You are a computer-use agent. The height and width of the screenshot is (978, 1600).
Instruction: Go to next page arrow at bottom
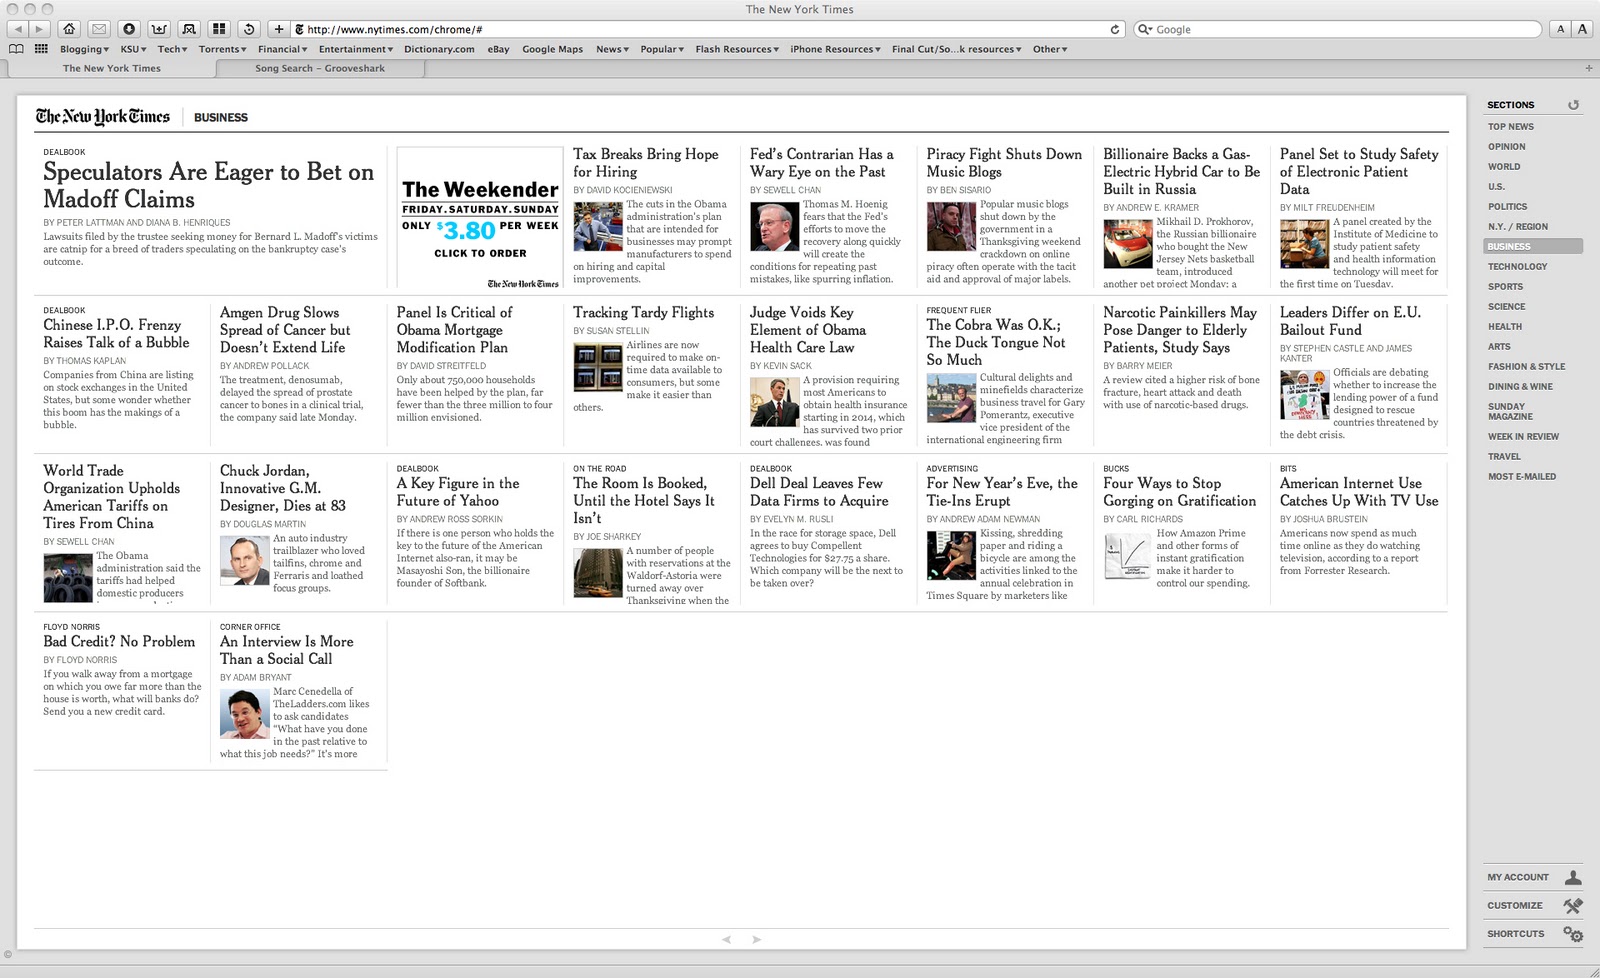tap(757, 939)
